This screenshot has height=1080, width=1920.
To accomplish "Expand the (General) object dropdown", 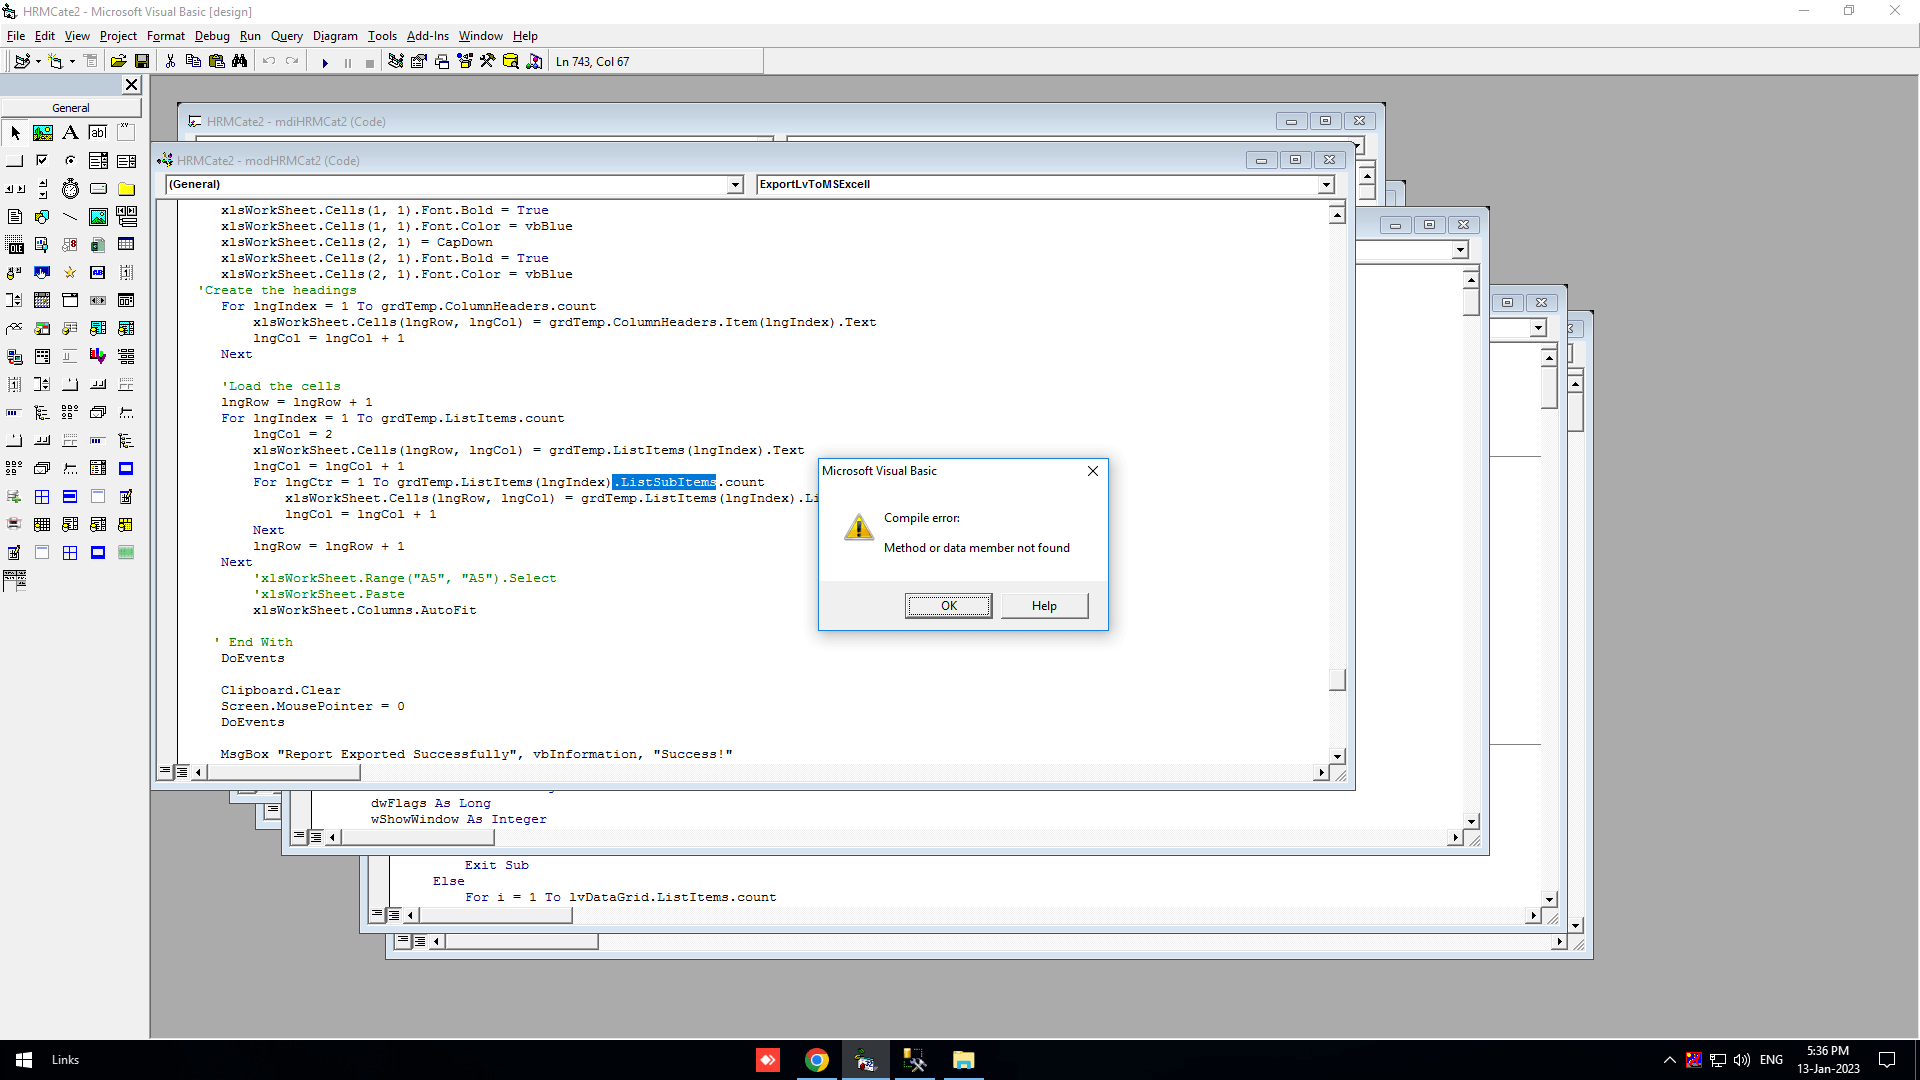I will click(x=735, y=184).
